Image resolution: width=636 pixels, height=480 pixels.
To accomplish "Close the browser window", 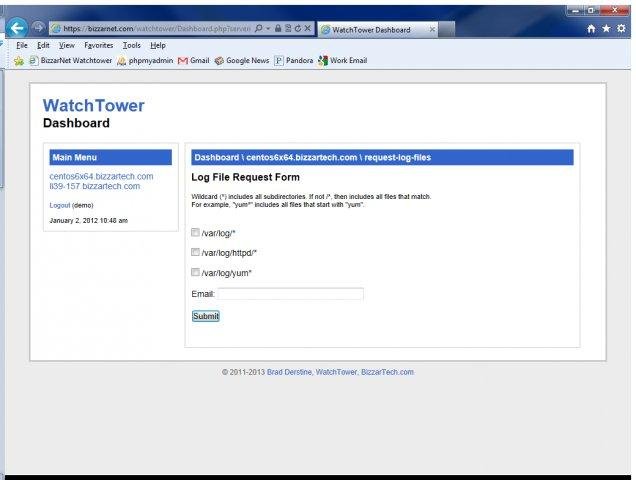I will pyautogui.click(x=615, y=10).
